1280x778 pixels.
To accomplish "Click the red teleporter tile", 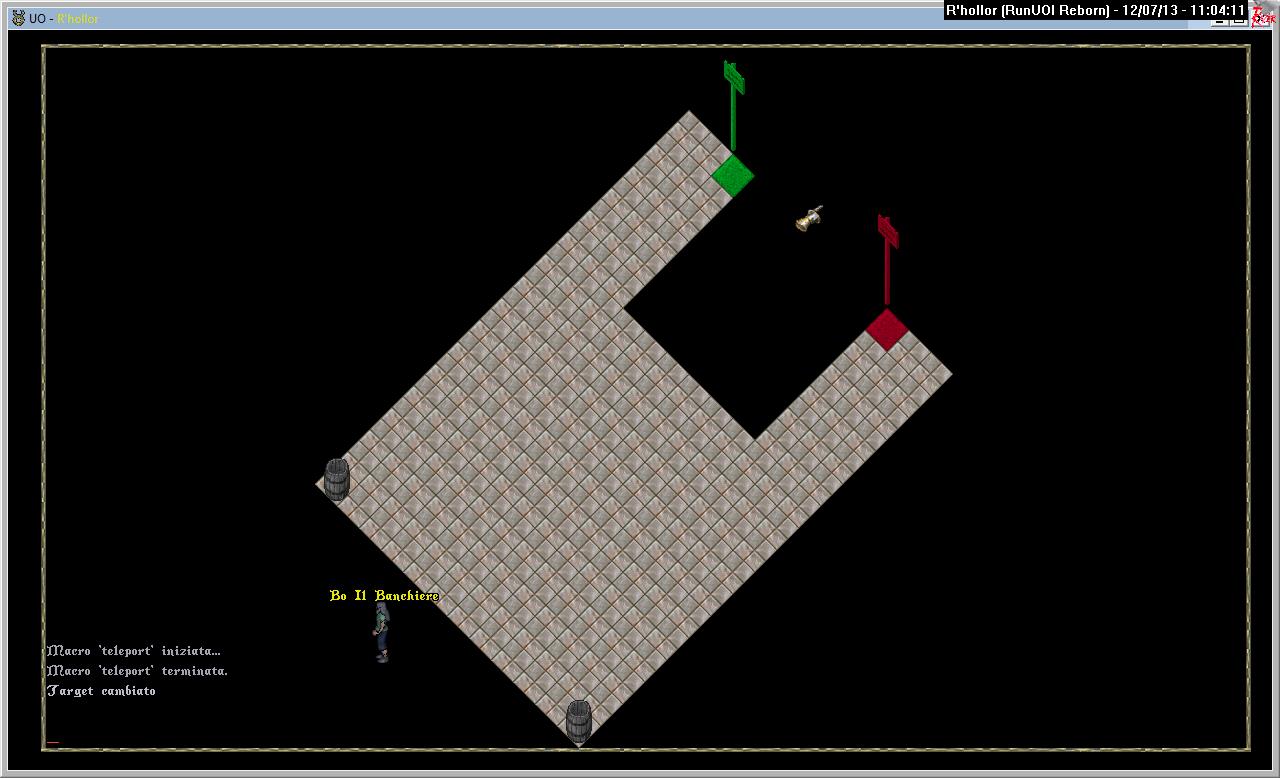I will pos(887,329).
